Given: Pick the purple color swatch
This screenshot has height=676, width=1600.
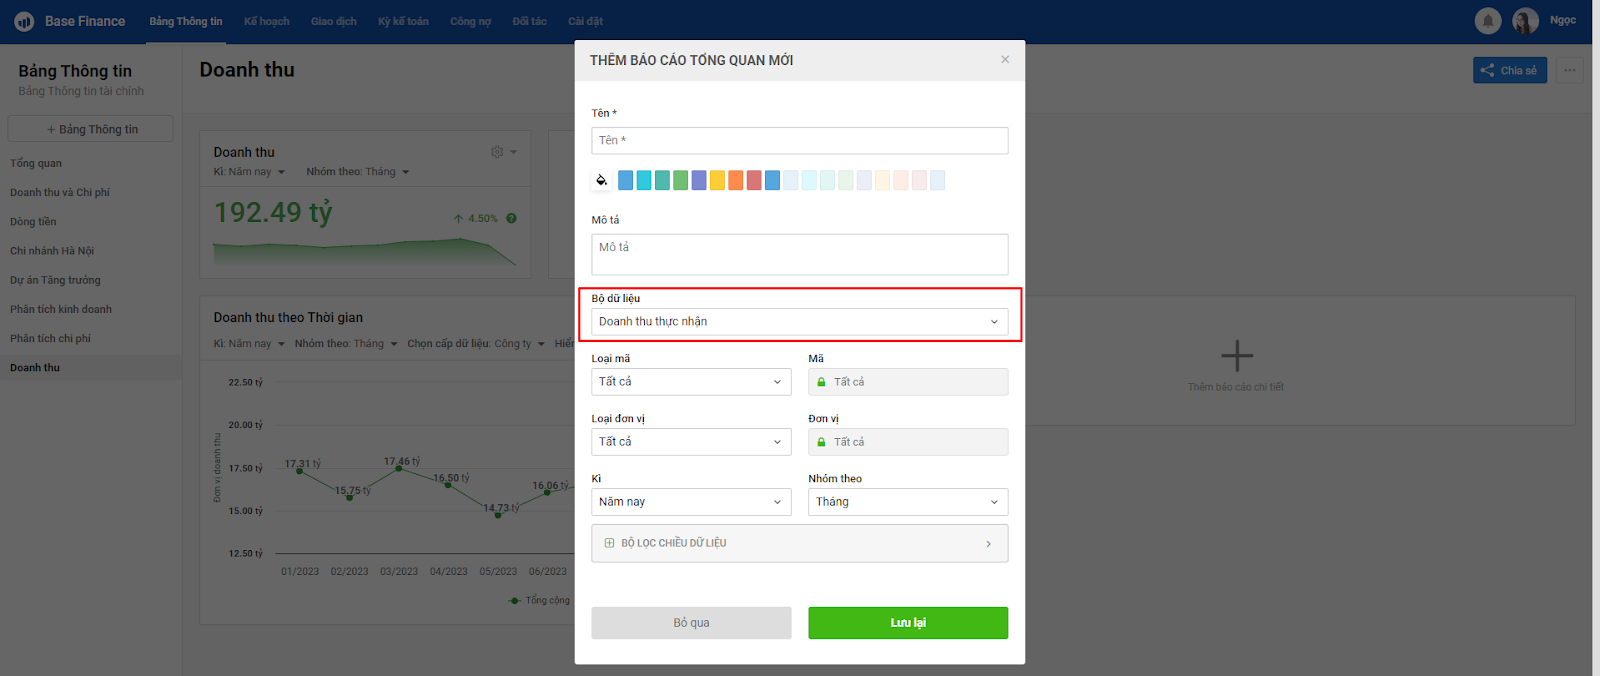Looking at the screenshot, I should pos(699,180).
